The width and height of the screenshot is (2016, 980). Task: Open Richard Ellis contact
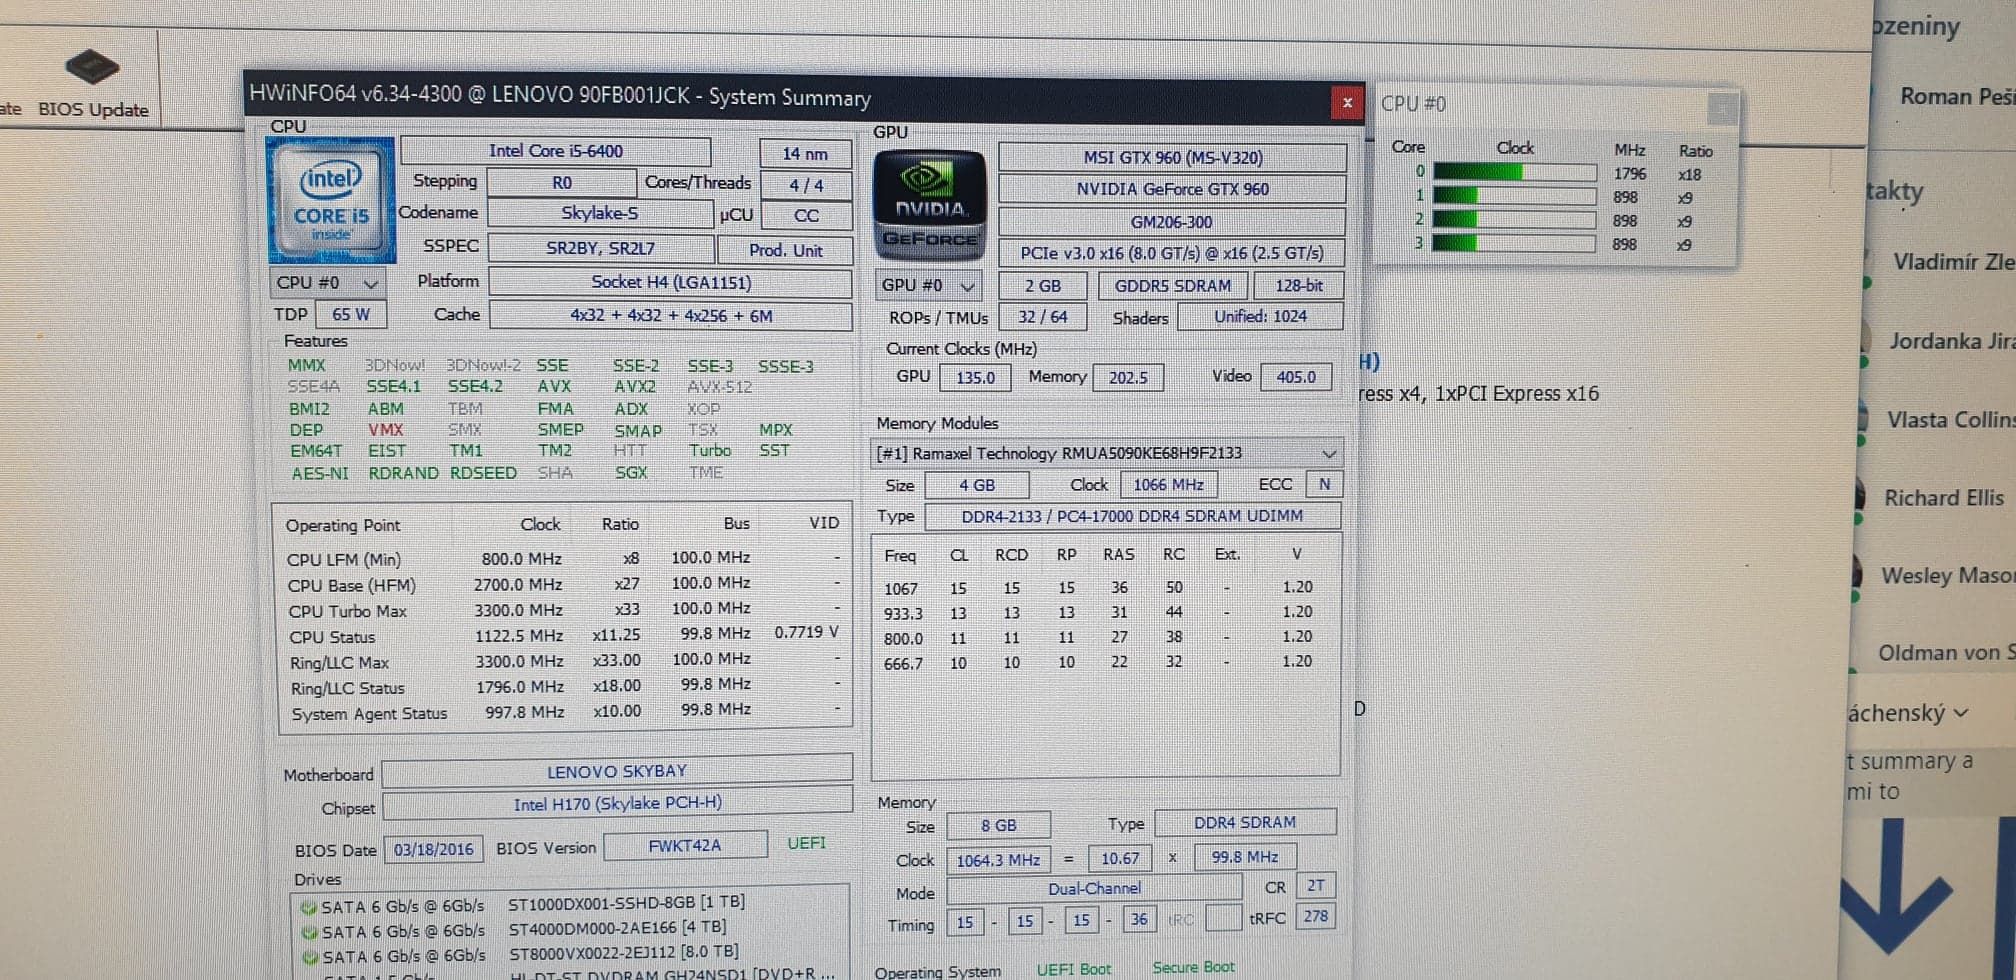point(1943,498)
